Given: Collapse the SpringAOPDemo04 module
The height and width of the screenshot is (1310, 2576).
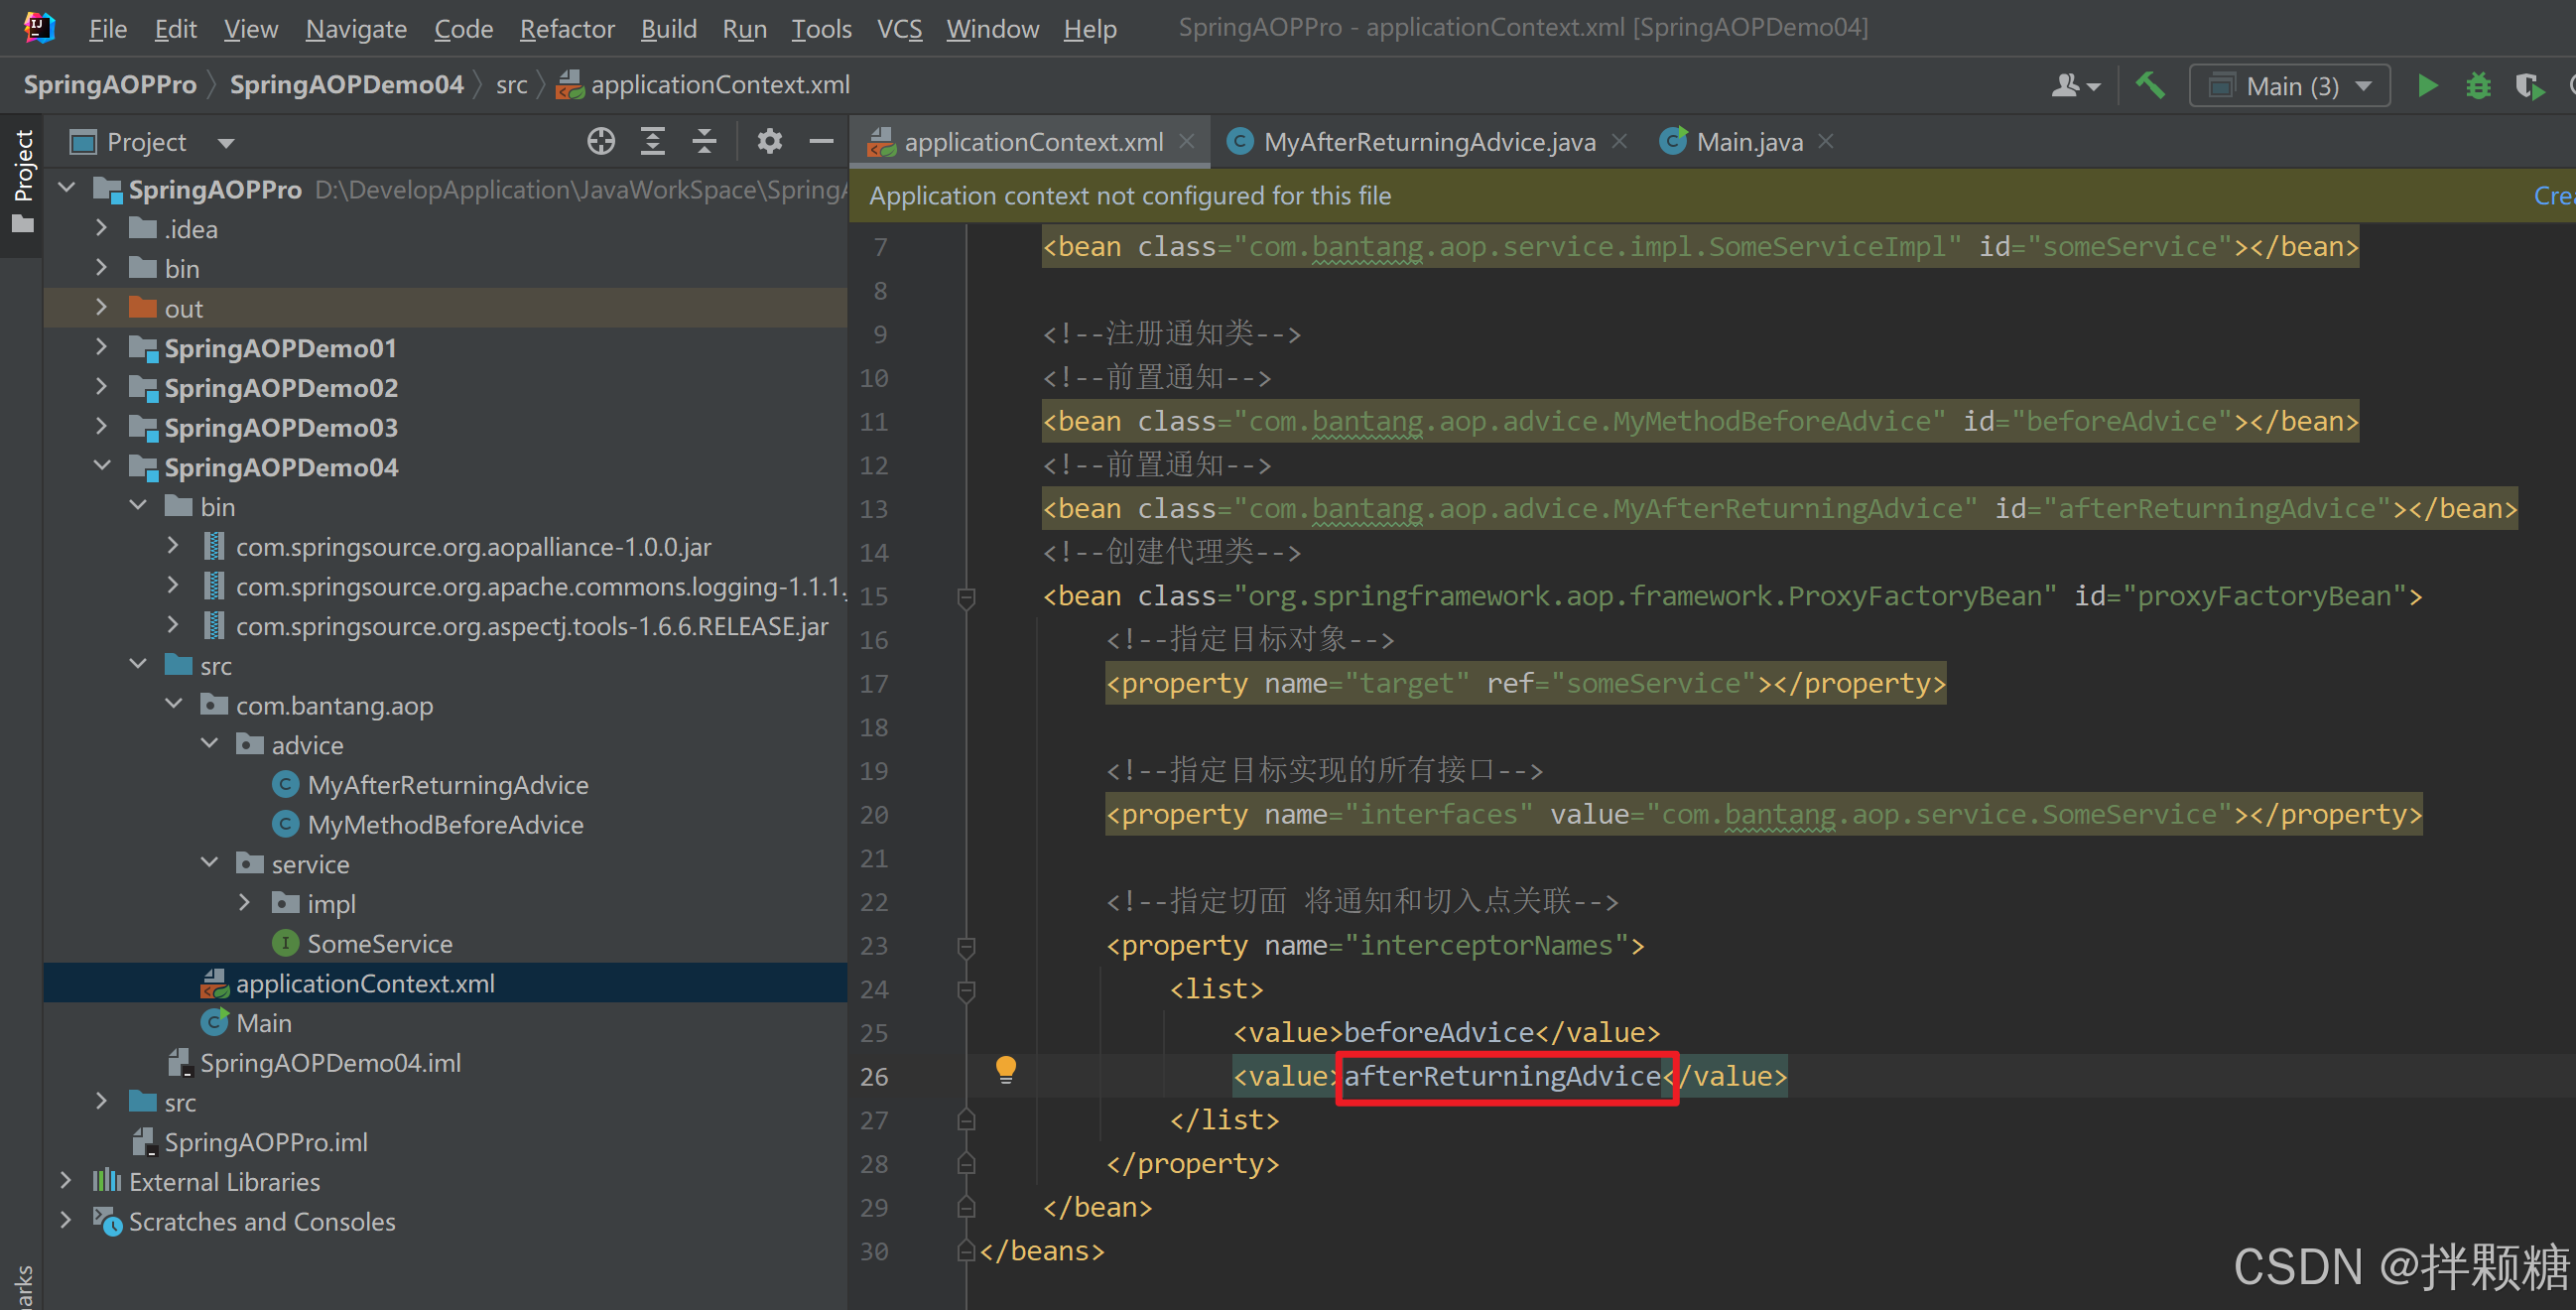Looking at the screenshot, I should click(102, 467).
